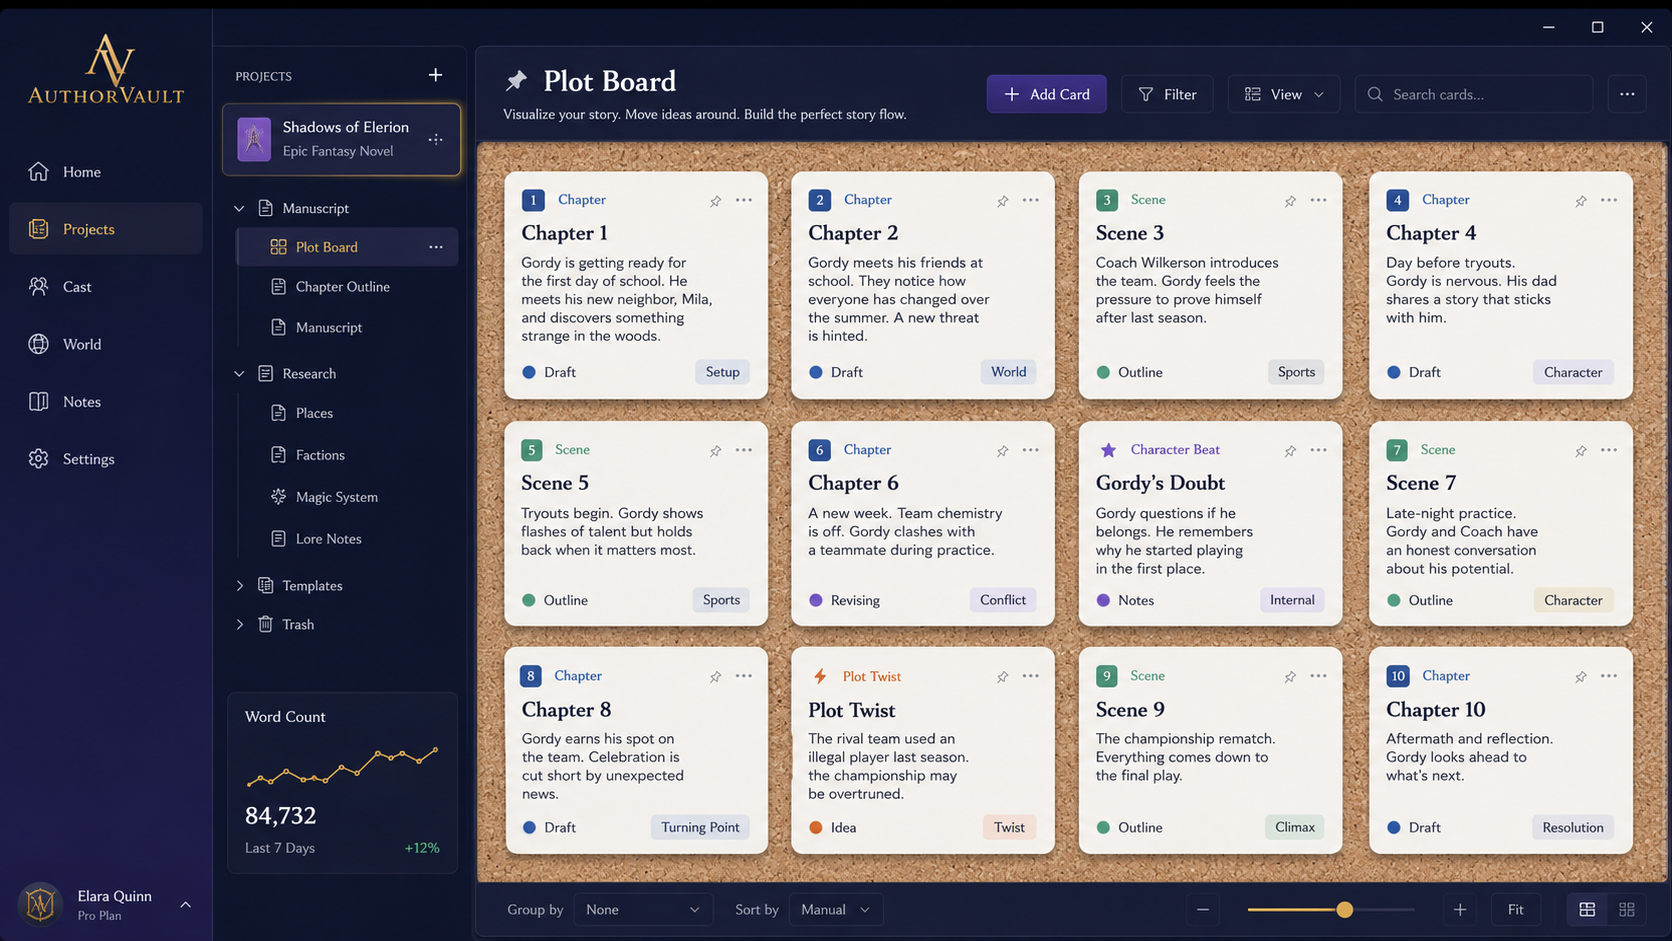Switch to compact grid layout view
Viewport: 1672px width, 941px height.
[x=1627, y=909]
